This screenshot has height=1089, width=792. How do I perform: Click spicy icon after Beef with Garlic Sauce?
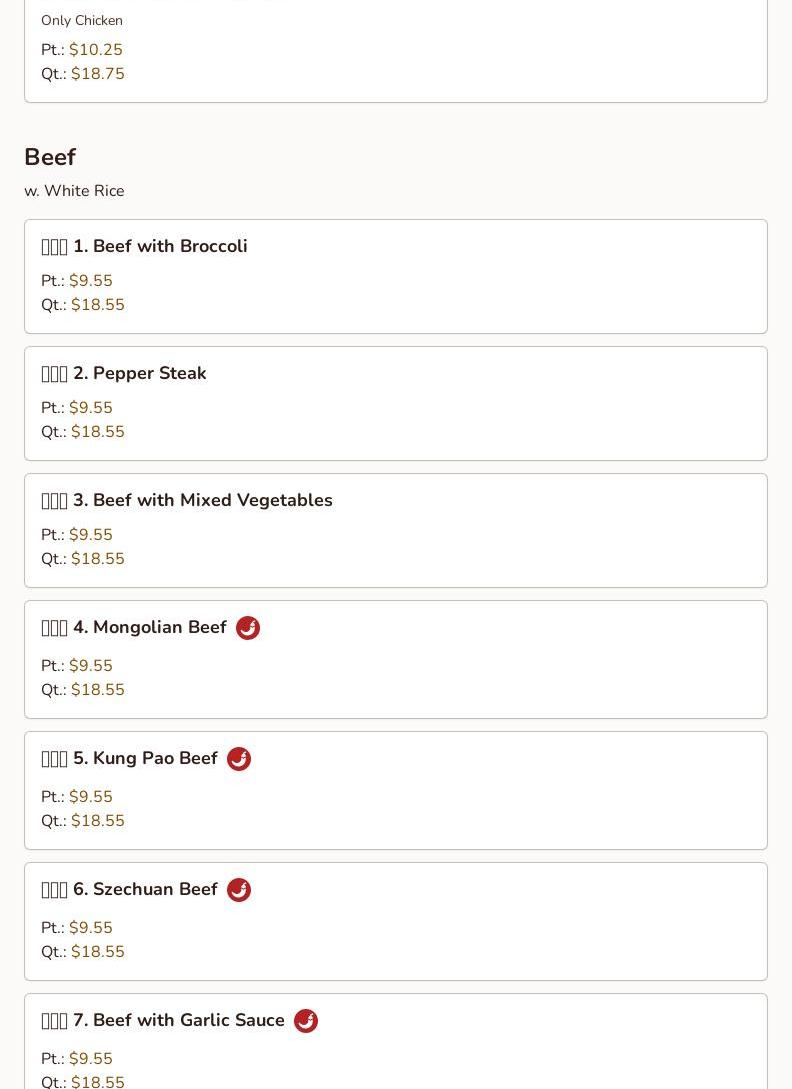point(306,1021)
